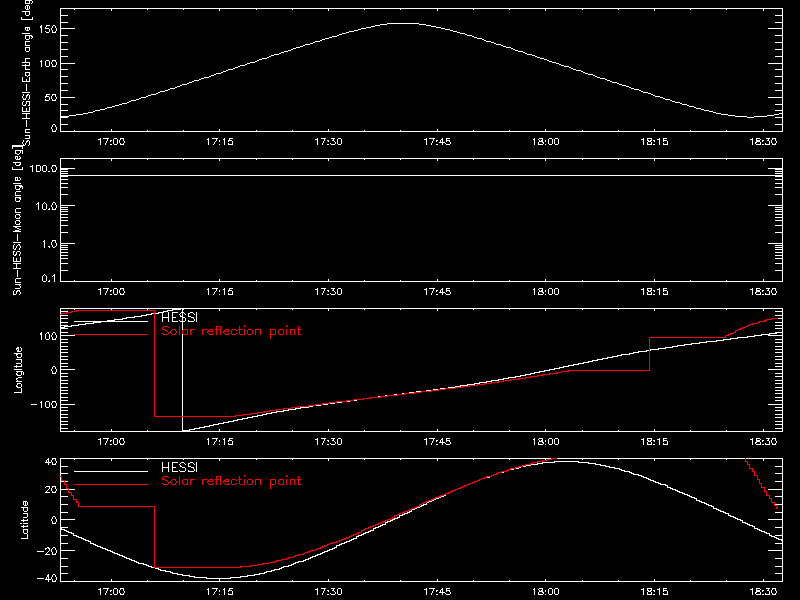800x600 pixels.
Task: Click the 100 tick on Longitude axis
Action: (48, 336)
